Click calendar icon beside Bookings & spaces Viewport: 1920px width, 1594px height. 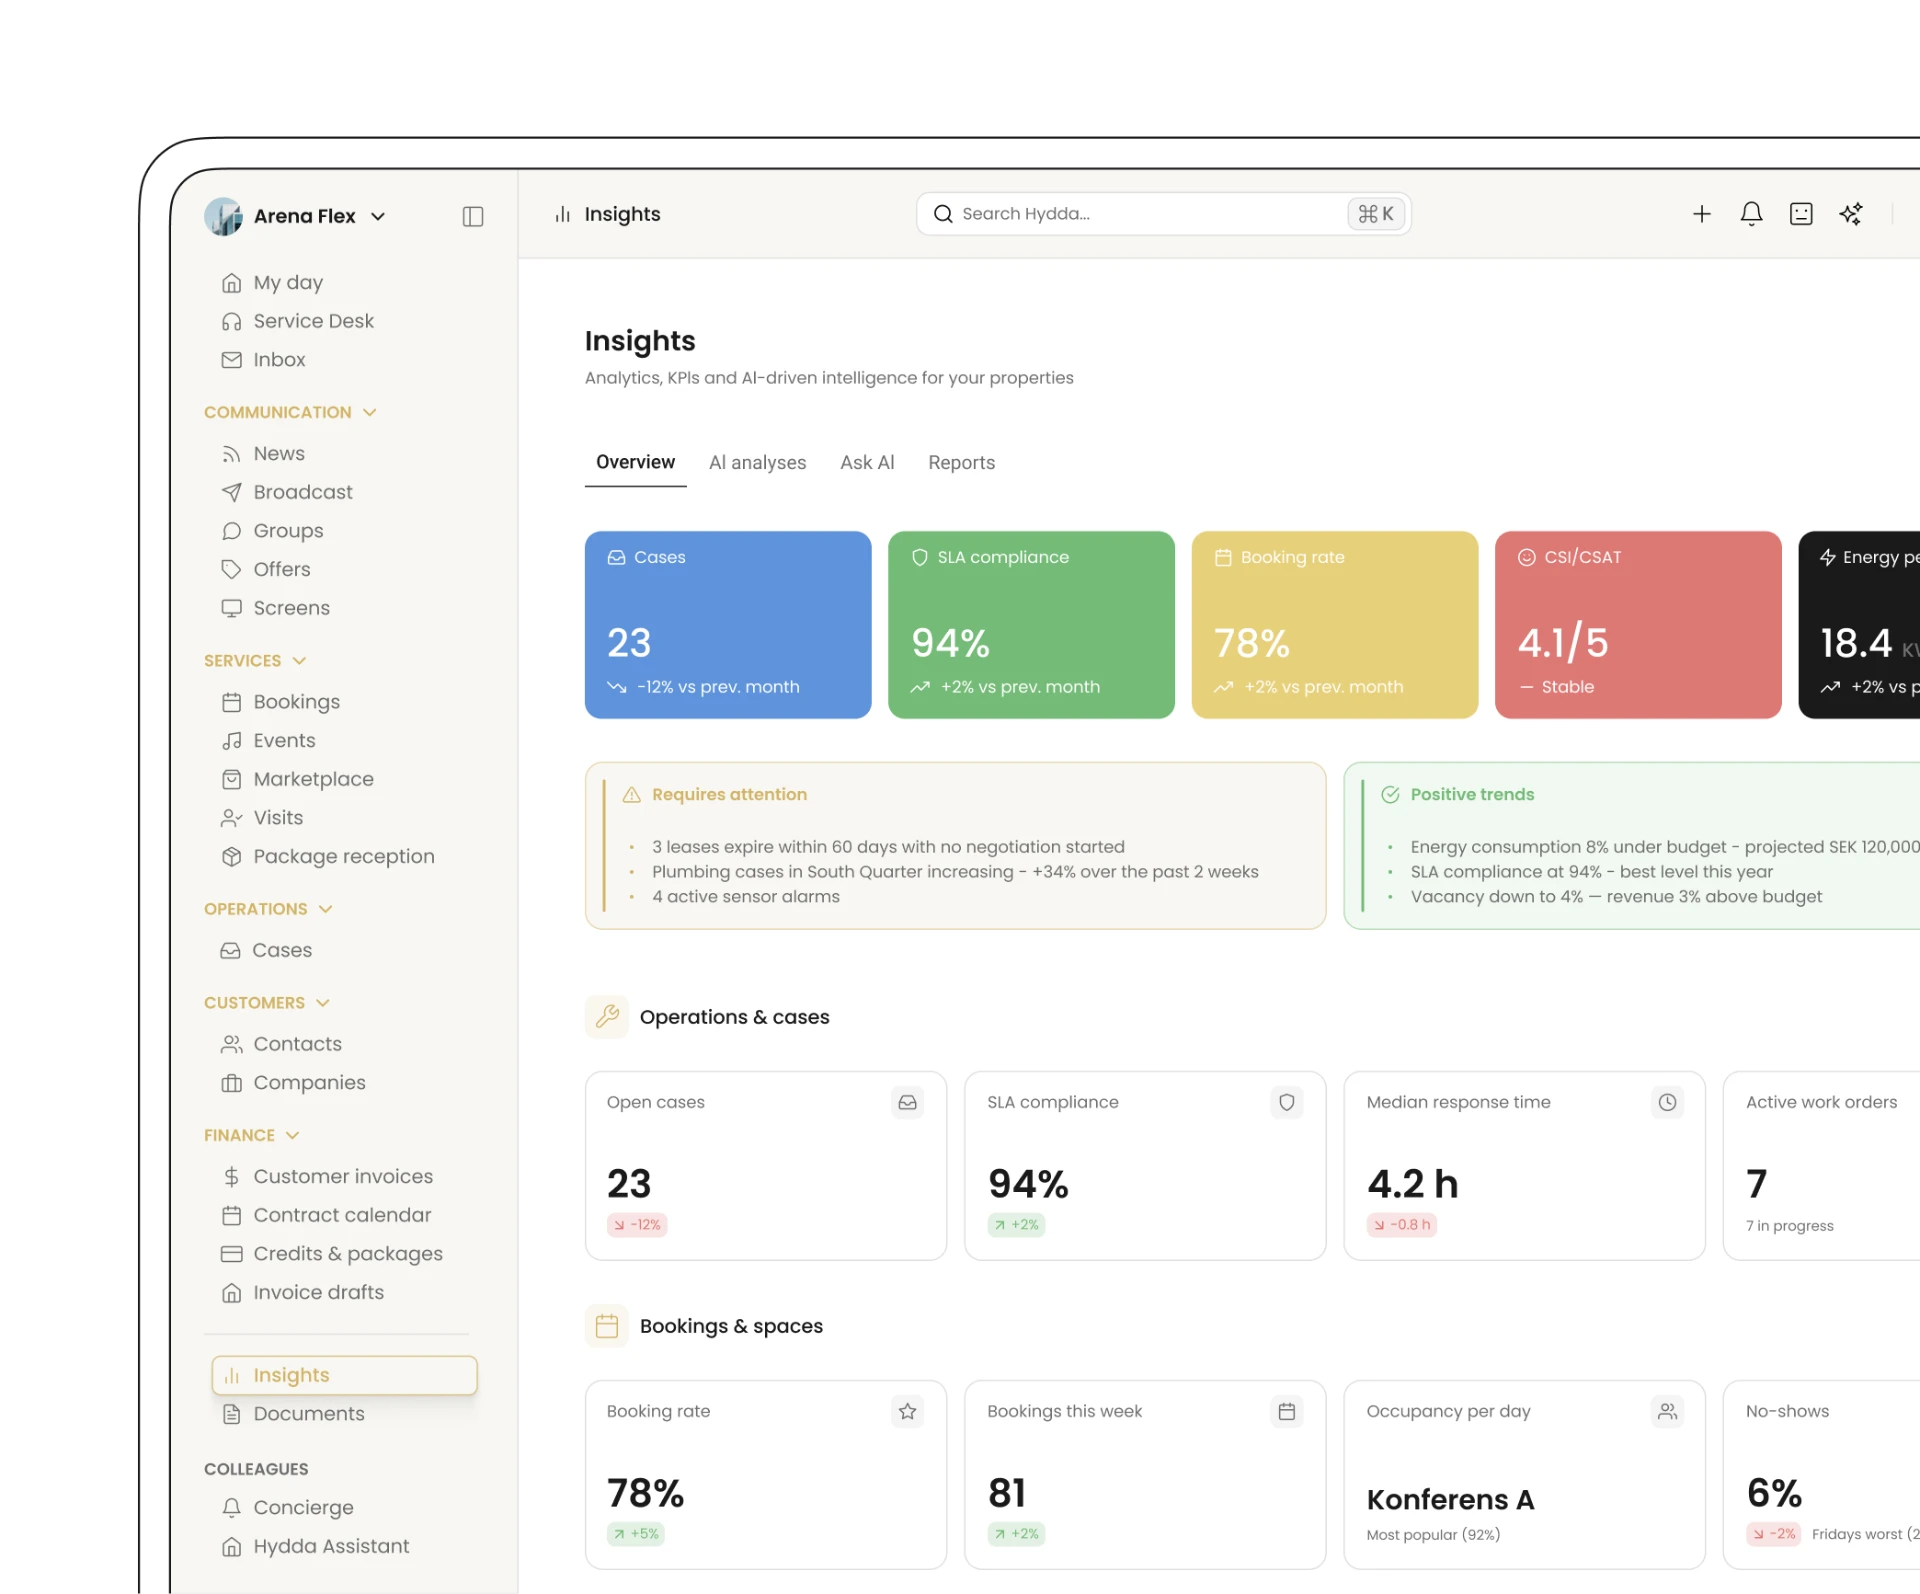pyautogui.click(x=607, y=1326)
